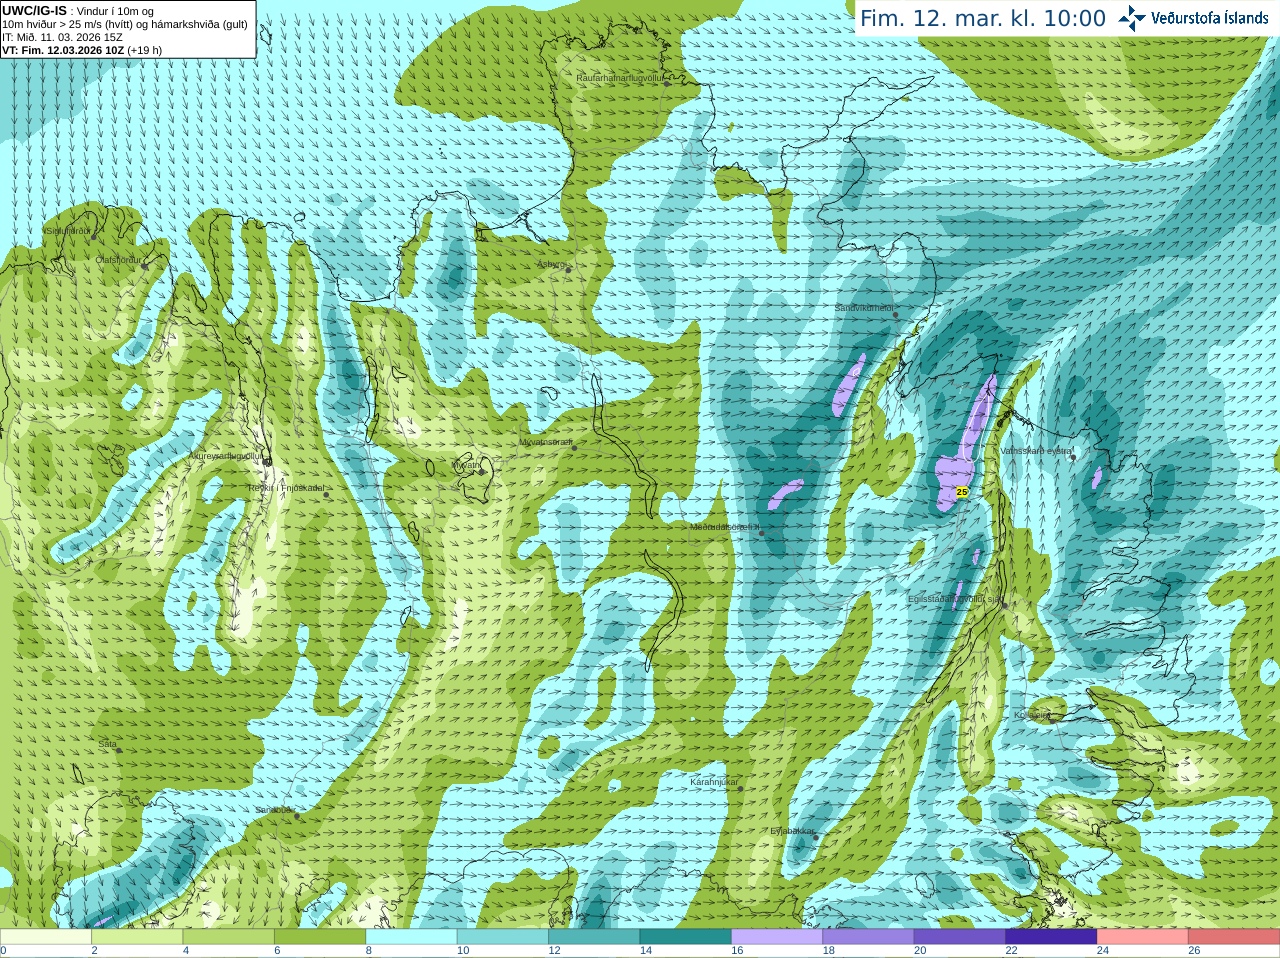Select the Sandbúðir station dot
1280x958 pixels.
(x=297, y=815)
